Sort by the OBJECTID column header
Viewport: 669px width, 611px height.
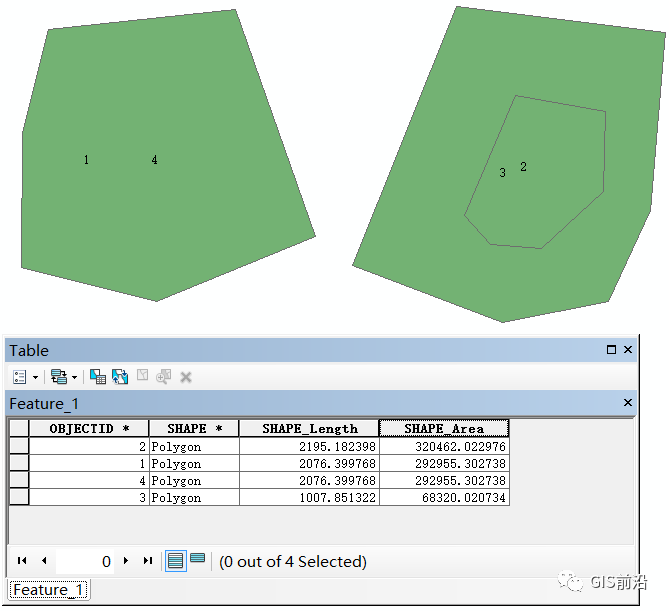(89, 428)
